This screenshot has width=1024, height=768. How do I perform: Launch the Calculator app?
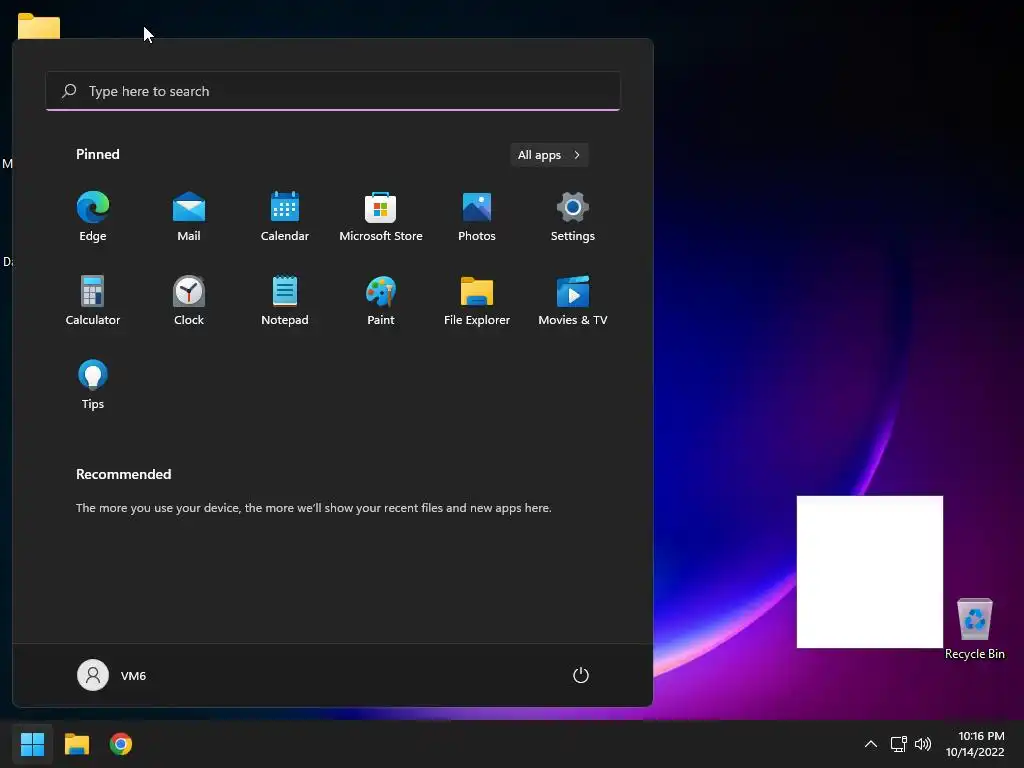[93, 301]
